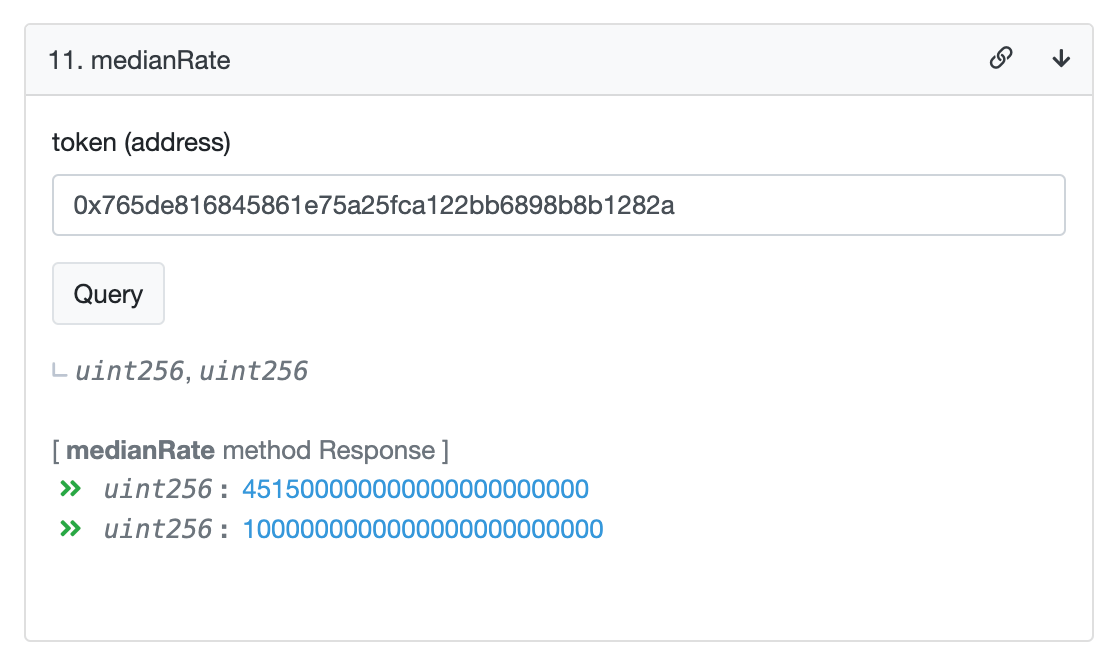
Task: Click first green double-chevron response icon
Action: [x=70, y=488]
